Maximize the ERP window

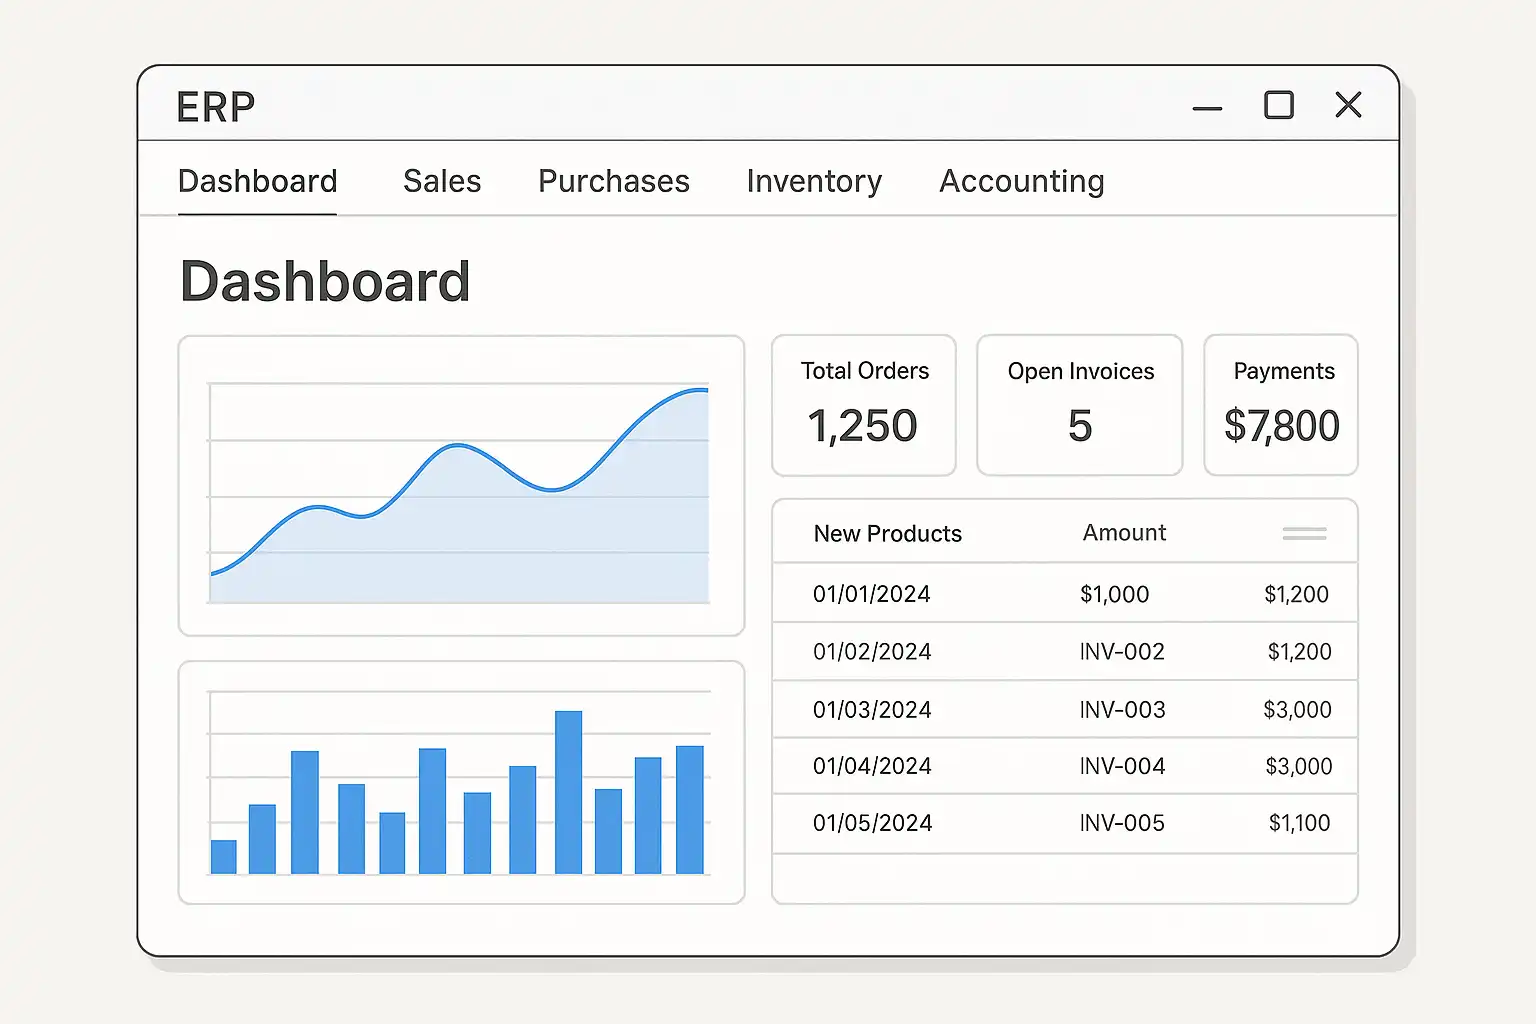[1278, 105]
